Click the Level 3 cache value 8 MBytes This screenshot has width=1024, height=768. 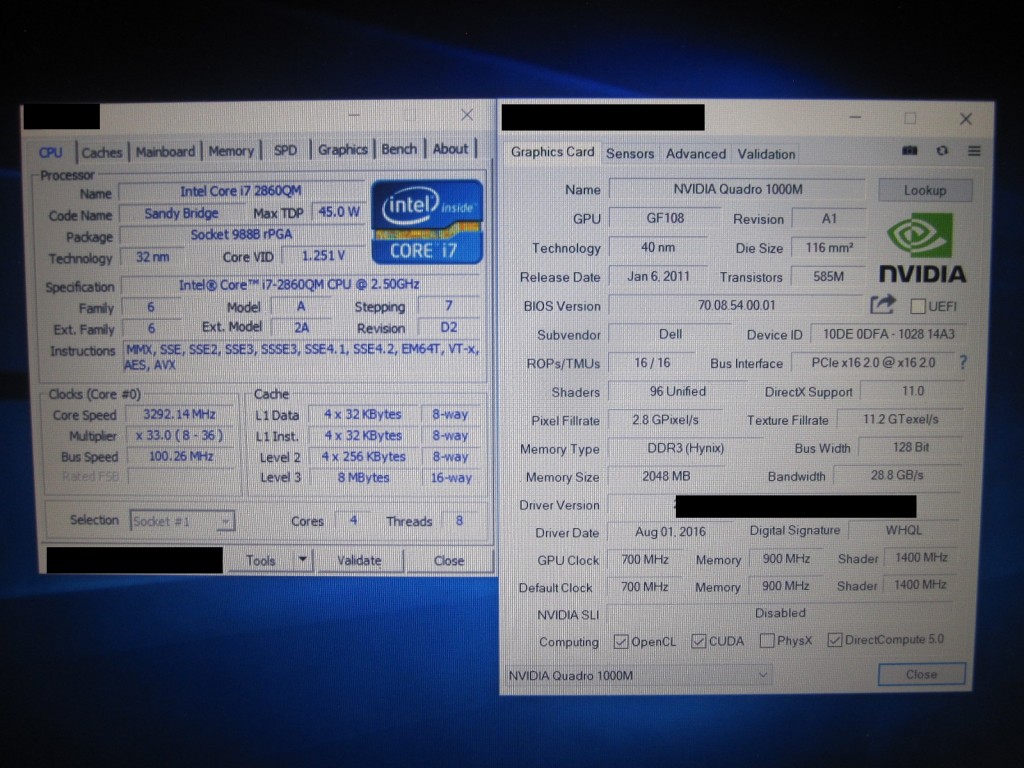tap(363, 477)
